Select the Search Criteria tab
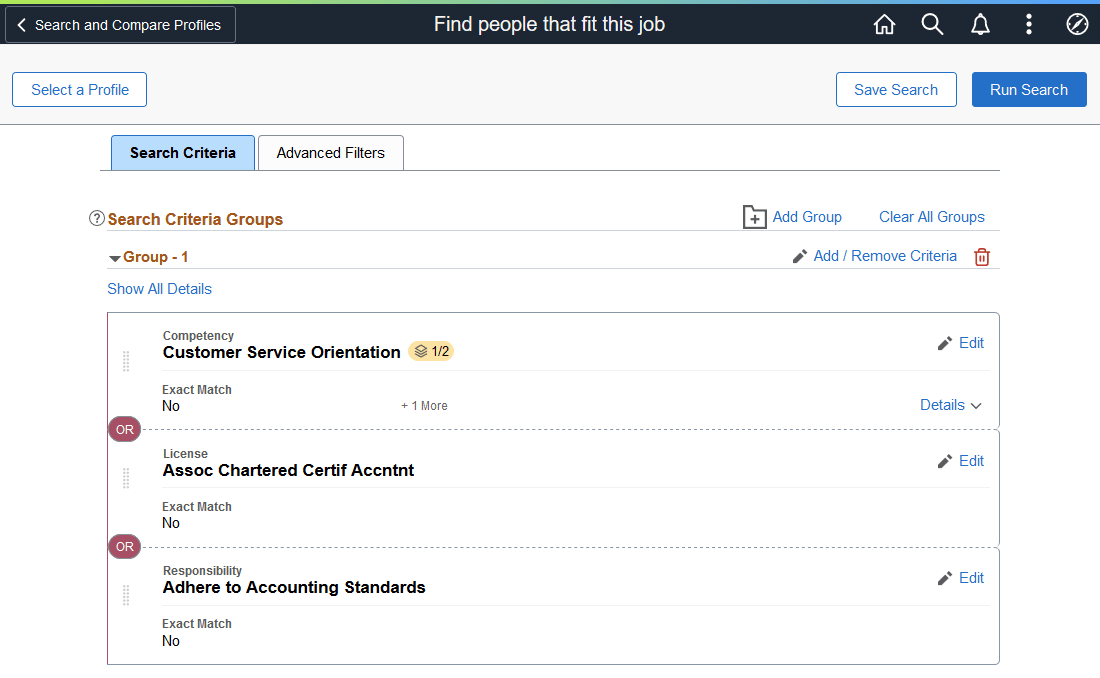Image resolution: width=1100 pixels, height=678 pixels. 182,152
